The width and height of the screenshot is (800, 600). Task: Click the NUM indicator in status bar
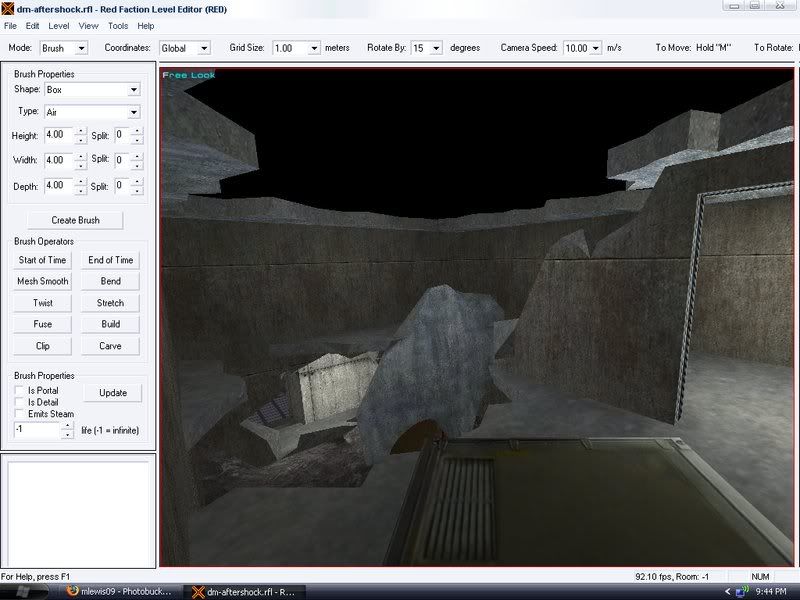click(760, 577)
